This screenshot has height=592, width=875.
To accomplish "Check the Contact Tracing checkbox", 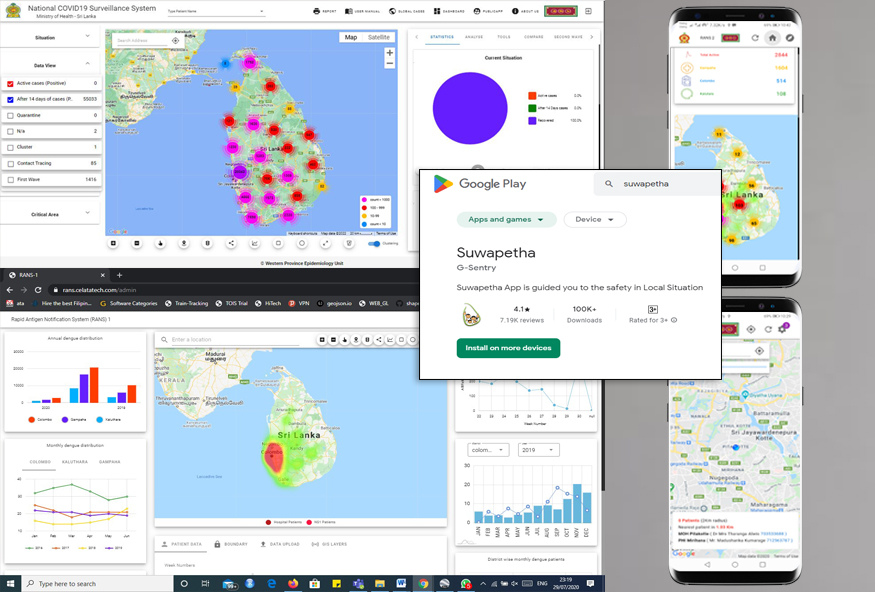I will tap(10, 164).
